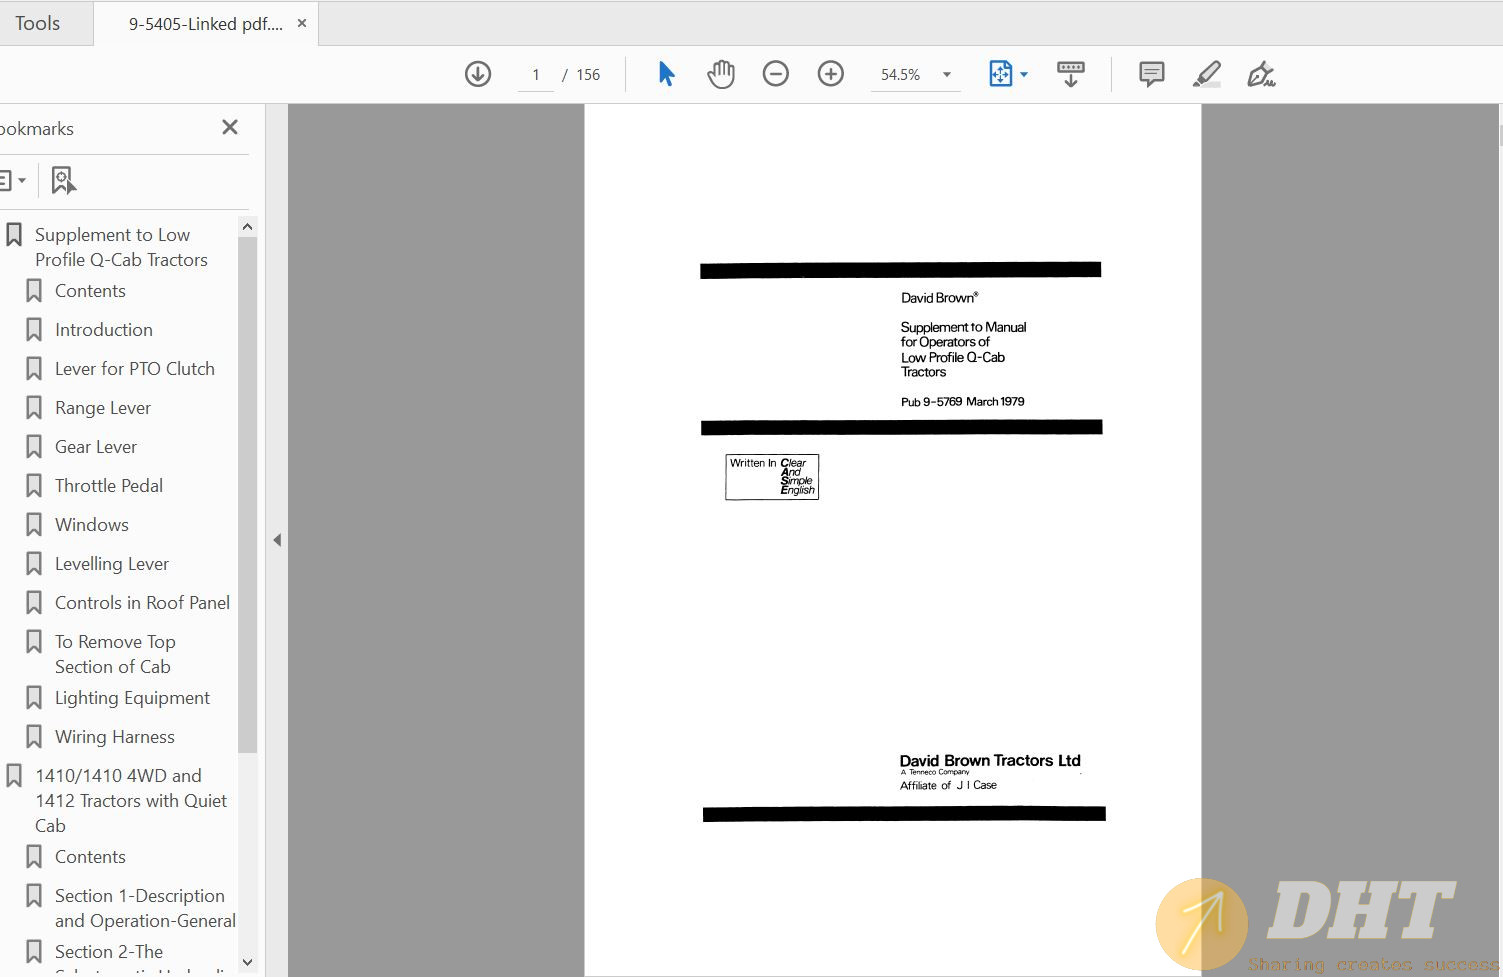Close the 9-5405-Linked pdf tab
The width and height of the screenshot is (1503, 977).
click(302, 22)
